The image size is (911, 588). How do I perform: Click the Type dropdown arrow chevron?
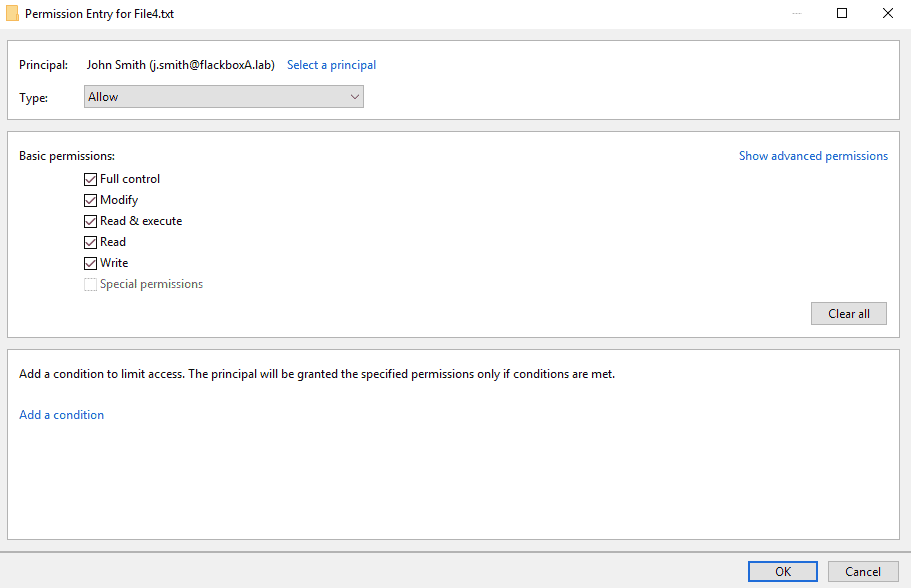point(354,97)
